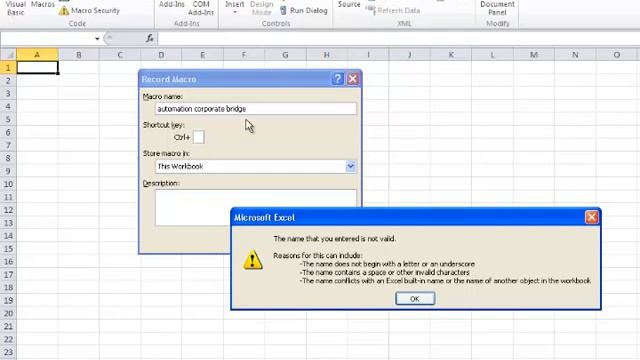The image size is (640, 360).
Task: Click the Run Dialog button
Action: 304,11
